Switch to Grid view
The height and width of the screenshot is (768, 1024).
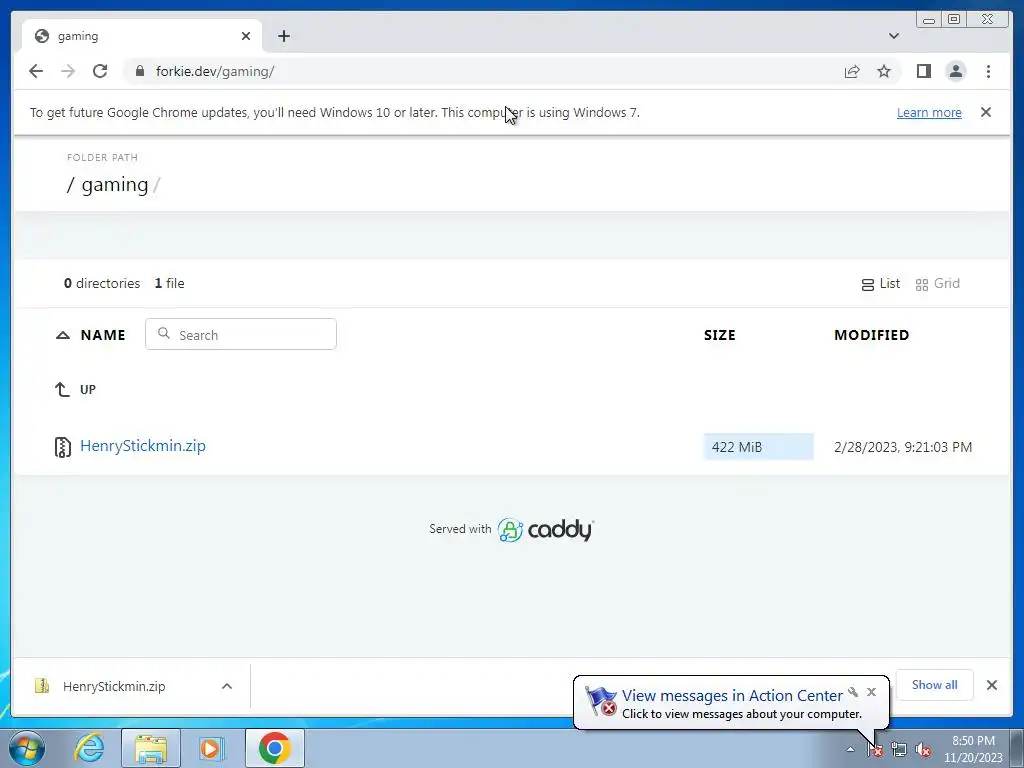[937, 283]
